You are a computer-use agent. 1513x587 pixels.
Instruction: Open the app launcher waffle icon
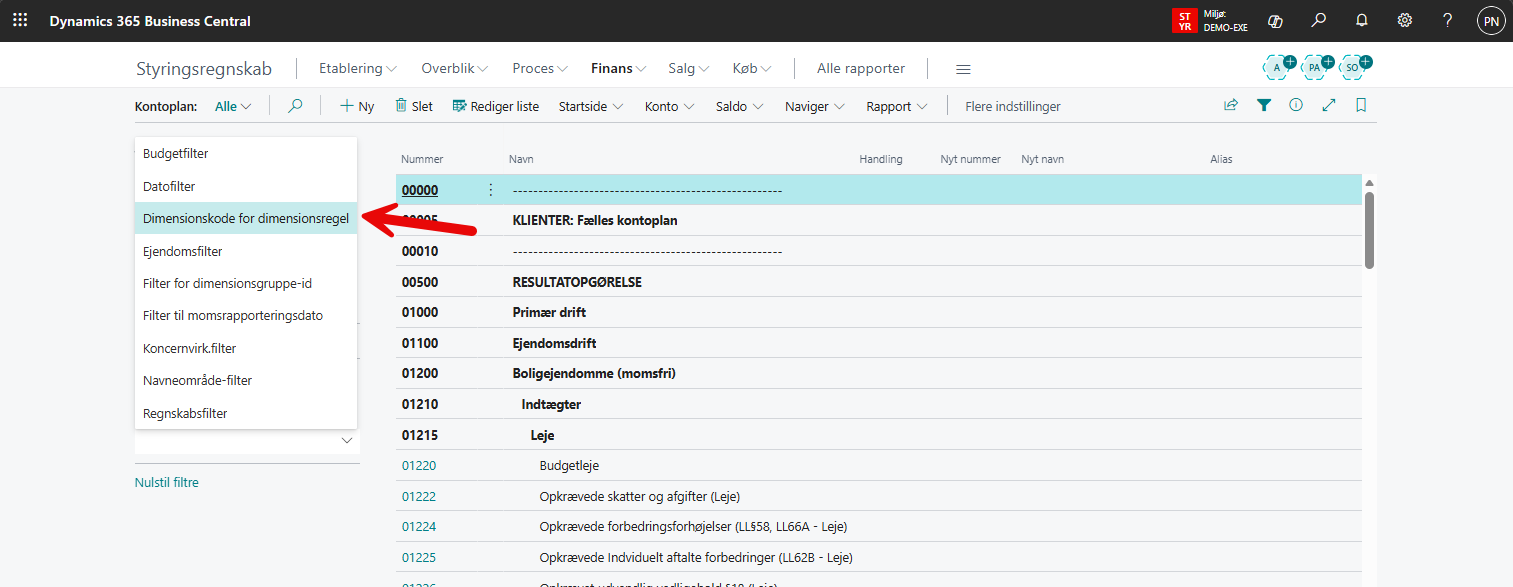(x=20, y=20)
